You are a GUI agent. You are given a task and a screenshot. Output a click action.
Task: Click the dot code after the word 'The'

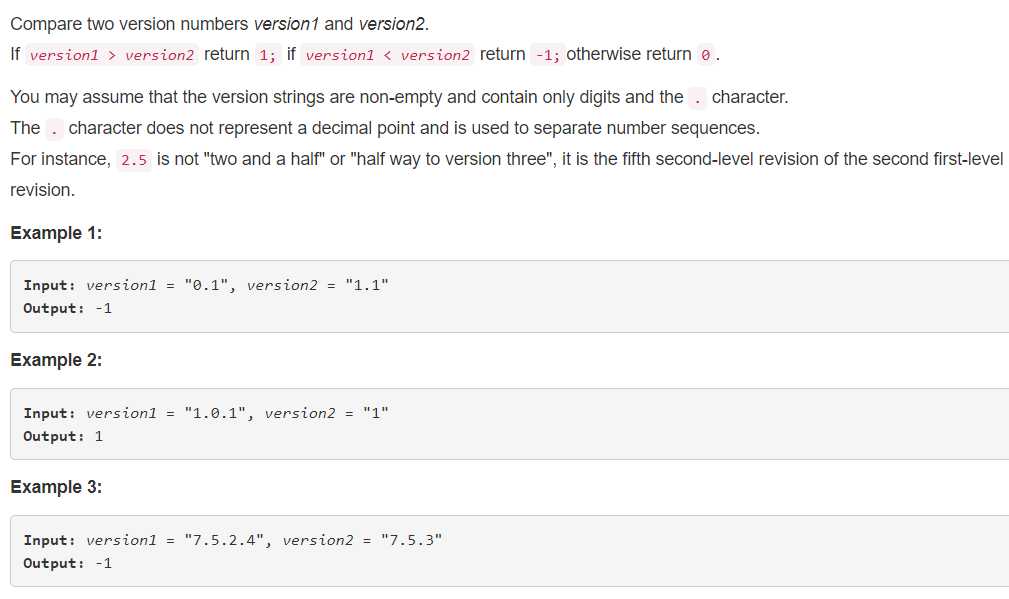coord(54,129)
